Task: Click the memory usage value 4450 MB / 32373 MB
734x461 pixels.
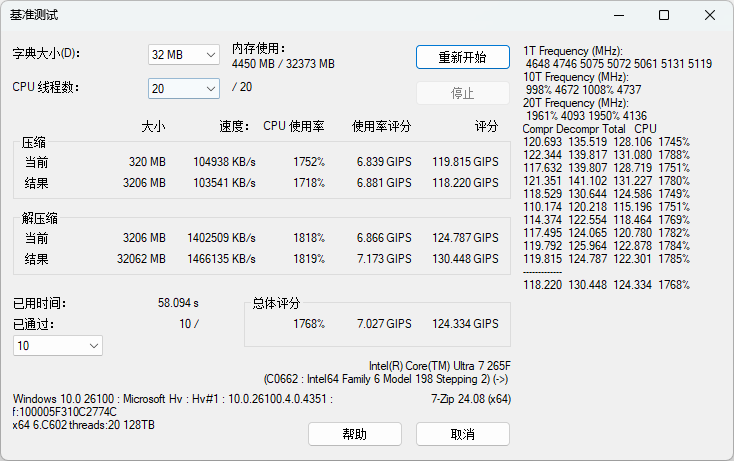Action: click(x=283, y=64)
